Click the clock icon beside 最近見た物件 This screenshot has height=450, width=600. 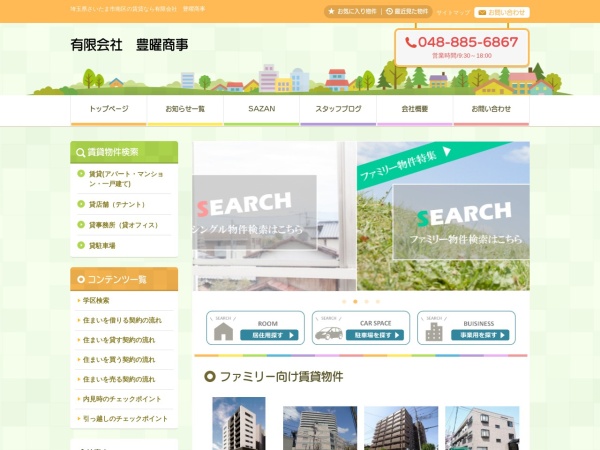click(389, 11)
